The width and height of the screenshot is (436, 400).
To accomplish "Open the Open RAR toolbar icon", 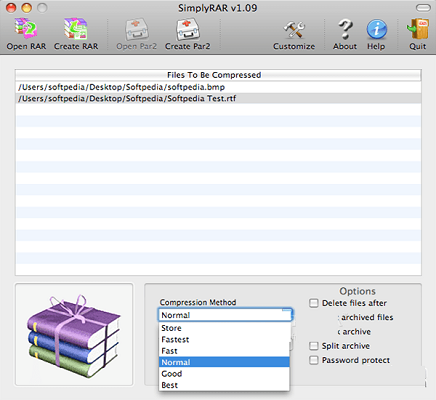I will 26,29.
